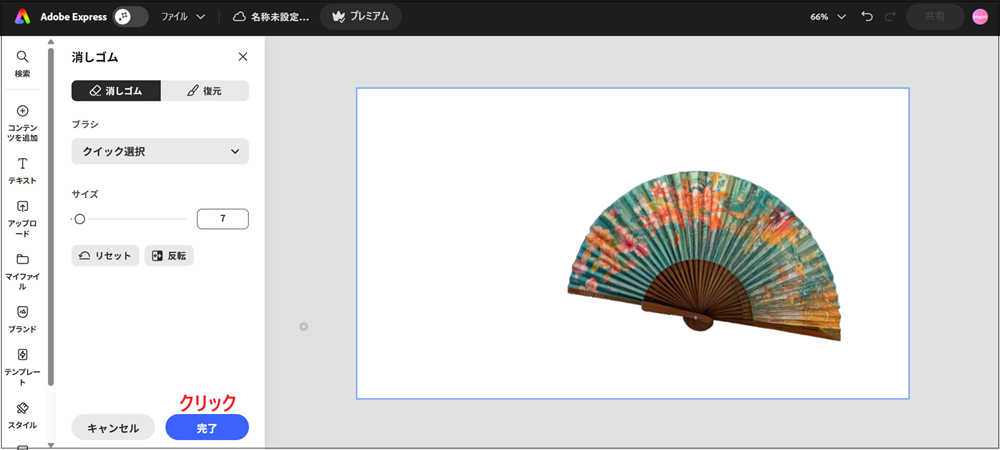Click the 共有 share button
Screen dimensions: 1000x450
click(x=935, y=17)
